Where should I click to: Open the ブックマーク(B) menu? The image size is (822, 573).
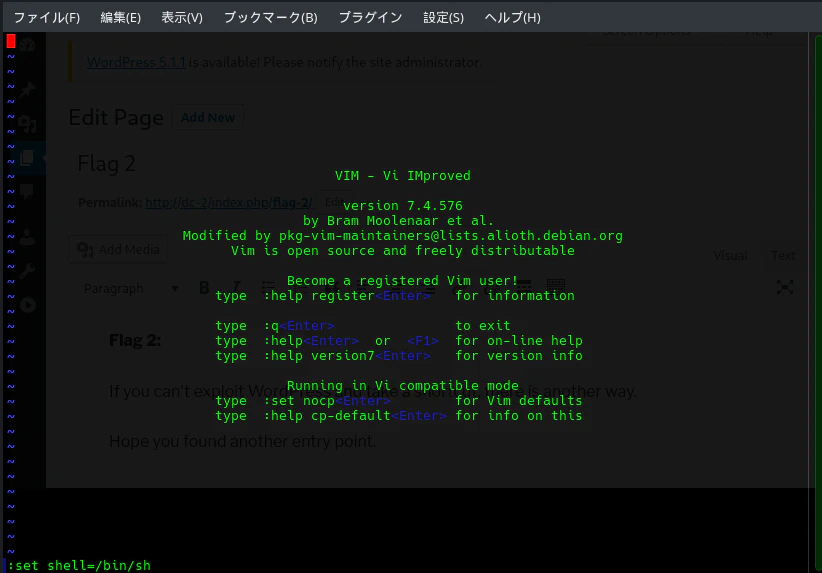[271, 17]
